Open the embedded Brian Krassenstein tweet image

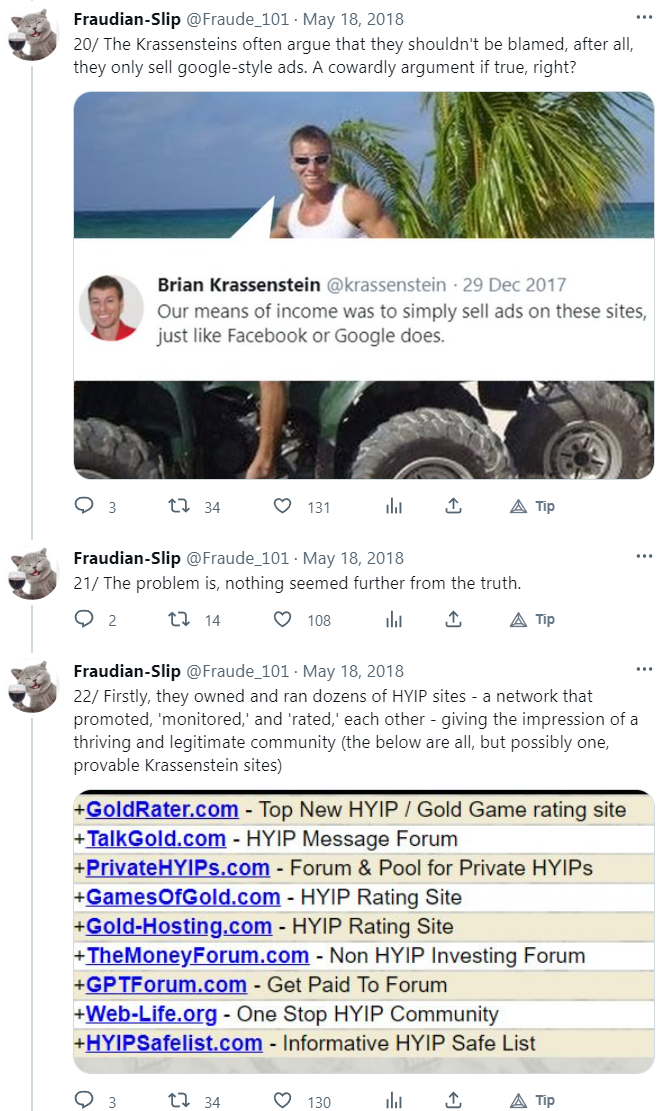point(364,285)
